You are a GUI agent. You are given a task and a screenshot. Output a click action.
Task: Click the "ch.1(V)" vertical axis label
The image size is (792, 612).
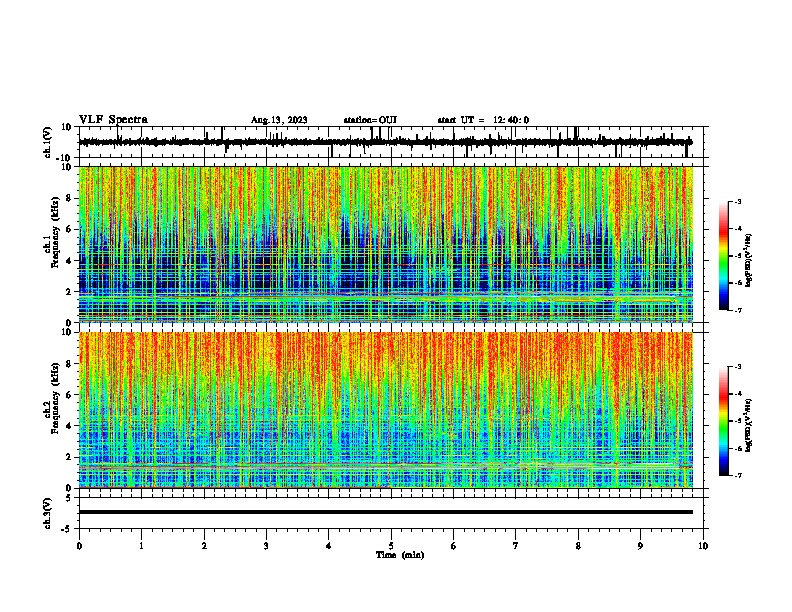[48, 142]
